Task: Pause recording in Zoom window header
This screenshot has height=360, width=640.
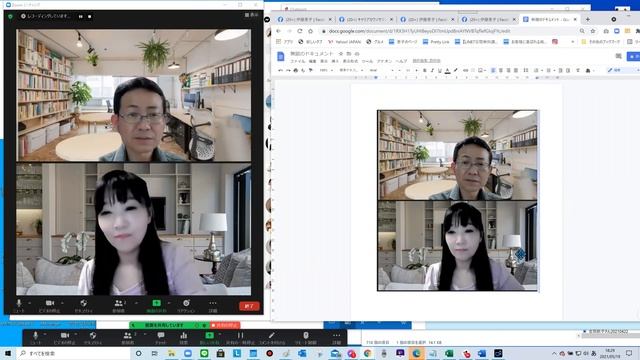Action: pyautogui.click(x=80, y=16)
